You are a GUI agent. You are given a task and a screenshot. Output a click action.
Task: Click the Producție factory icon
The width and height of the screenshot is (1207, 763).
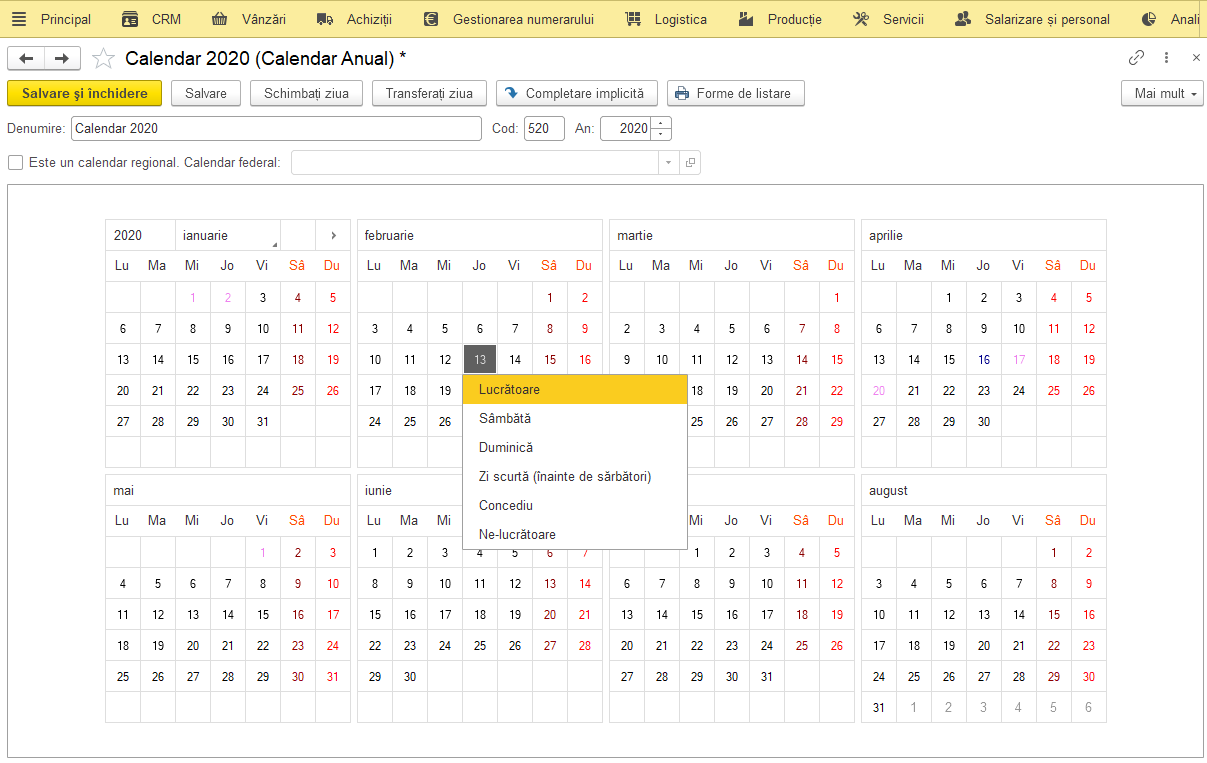[746, 19]
